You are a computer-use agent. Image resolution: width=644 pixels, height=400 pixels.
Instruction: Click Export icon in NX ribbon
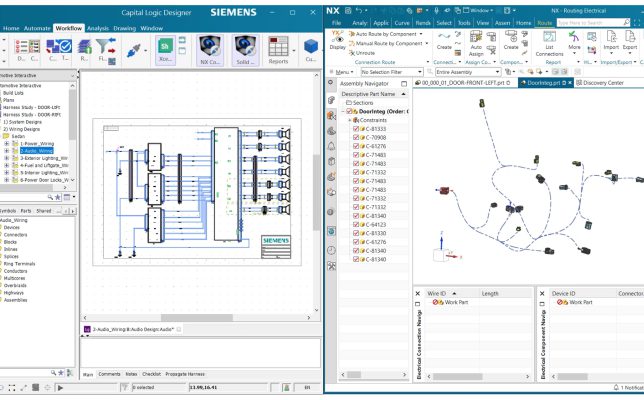[630, 40]
